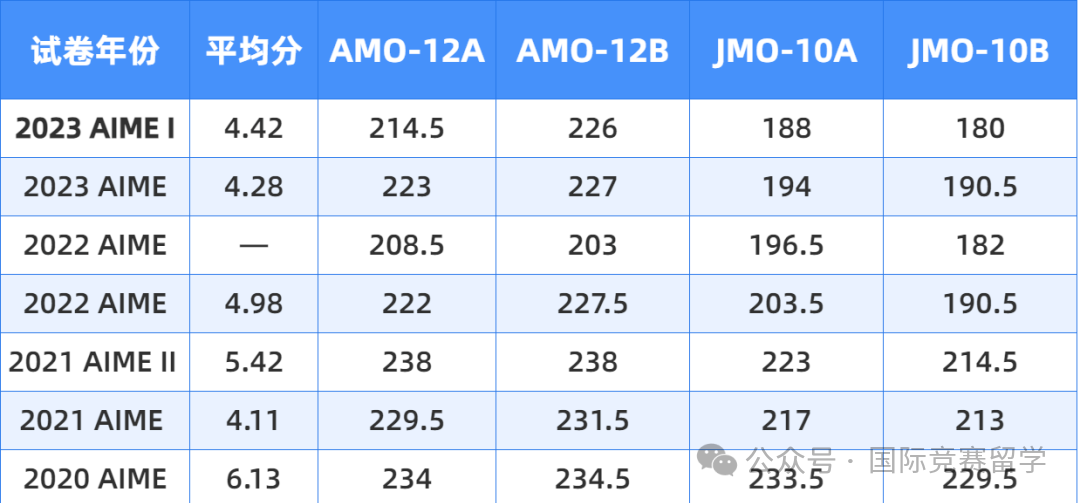1080x503 pixels.
Task: Select the 2023 AIME I row label
Action: (x=95, y=128)
